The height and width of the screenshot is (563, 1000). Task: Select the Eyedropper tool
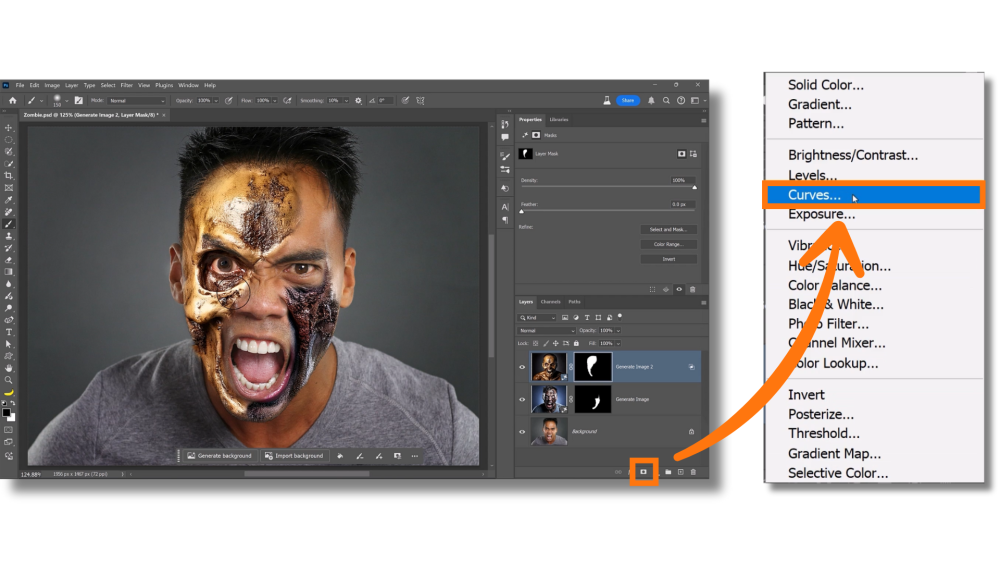(x=9, y=200)
